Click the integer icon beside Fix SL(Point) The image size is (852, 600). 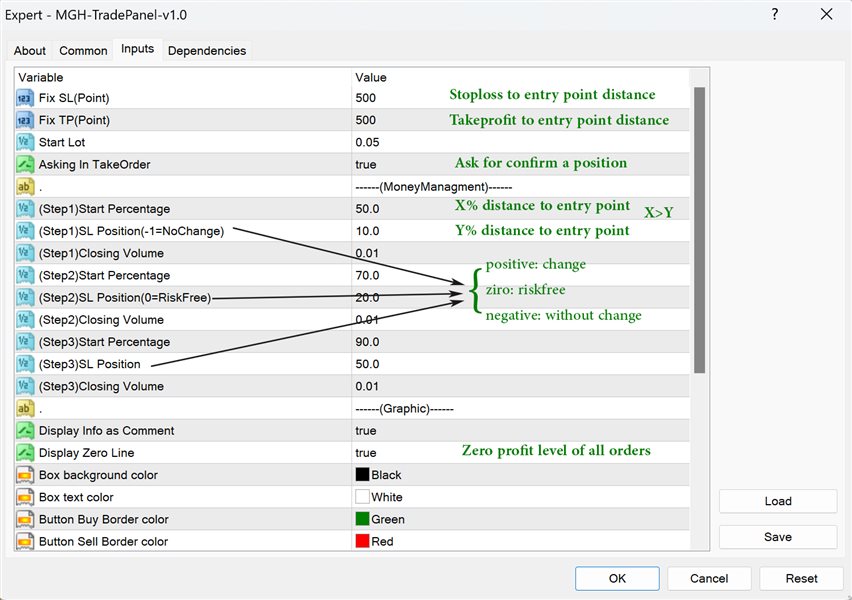click(x=25, y=98)
